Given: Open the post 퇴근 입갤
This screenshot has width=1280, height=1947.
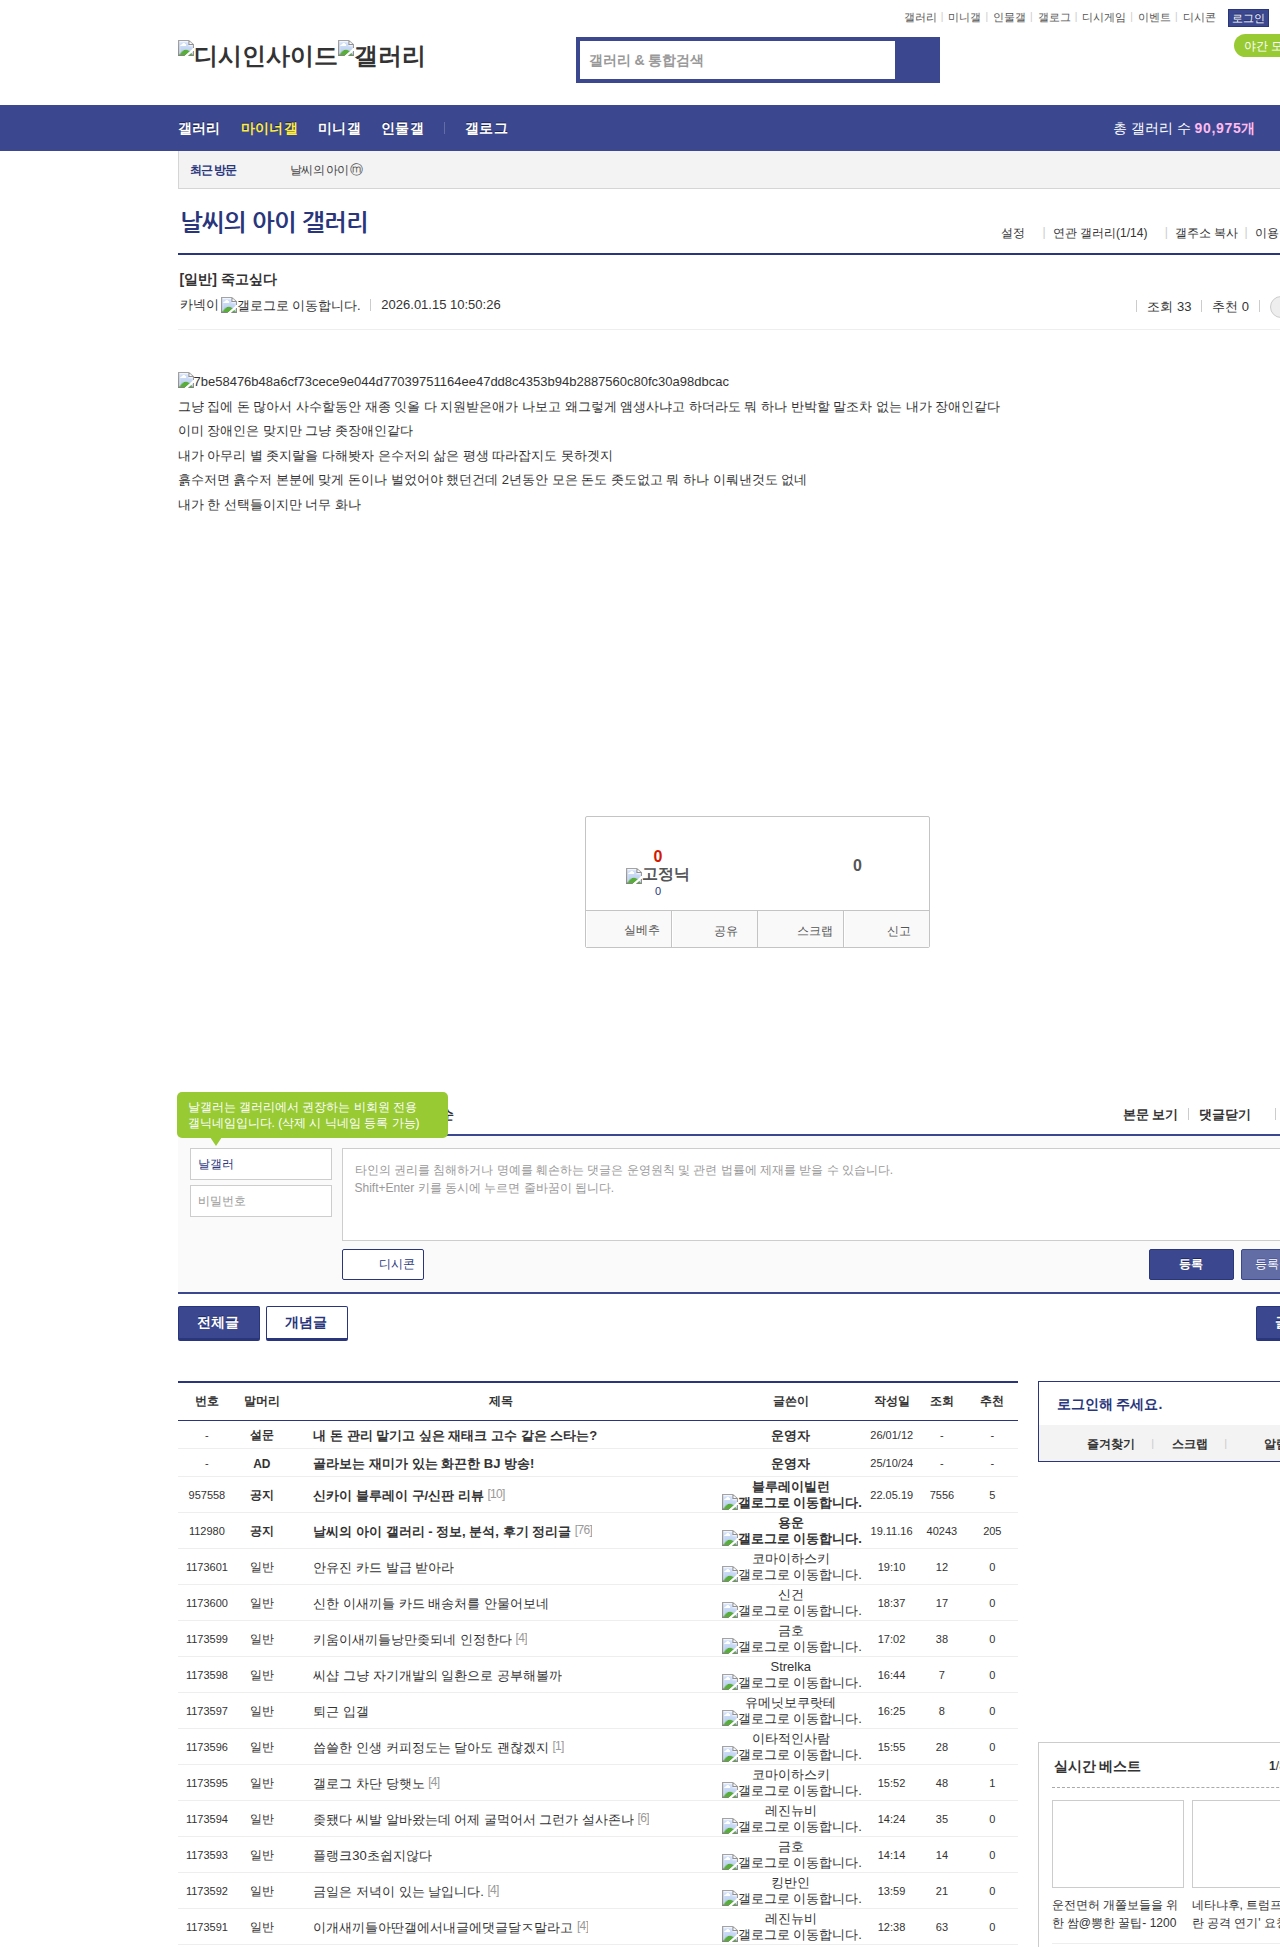Looking at the screenshot, I should pos(341,1711).
